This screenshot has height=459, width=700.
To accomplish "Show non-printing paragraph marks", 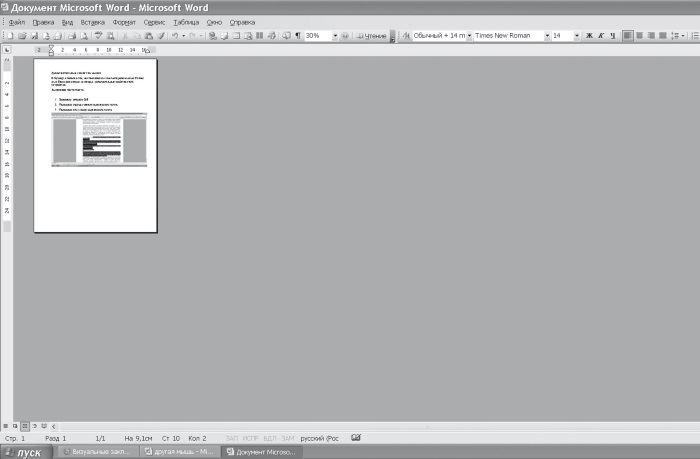I will click(297, 35).
